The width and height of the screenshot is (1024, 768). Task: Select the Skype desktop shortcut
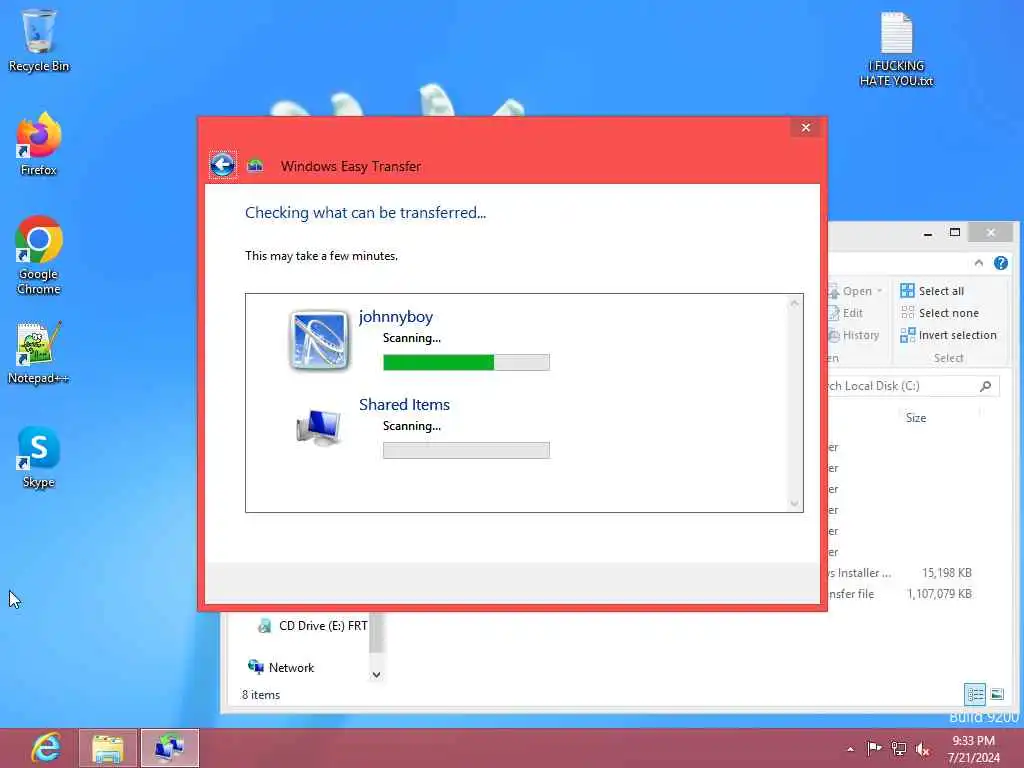(39, 457)
